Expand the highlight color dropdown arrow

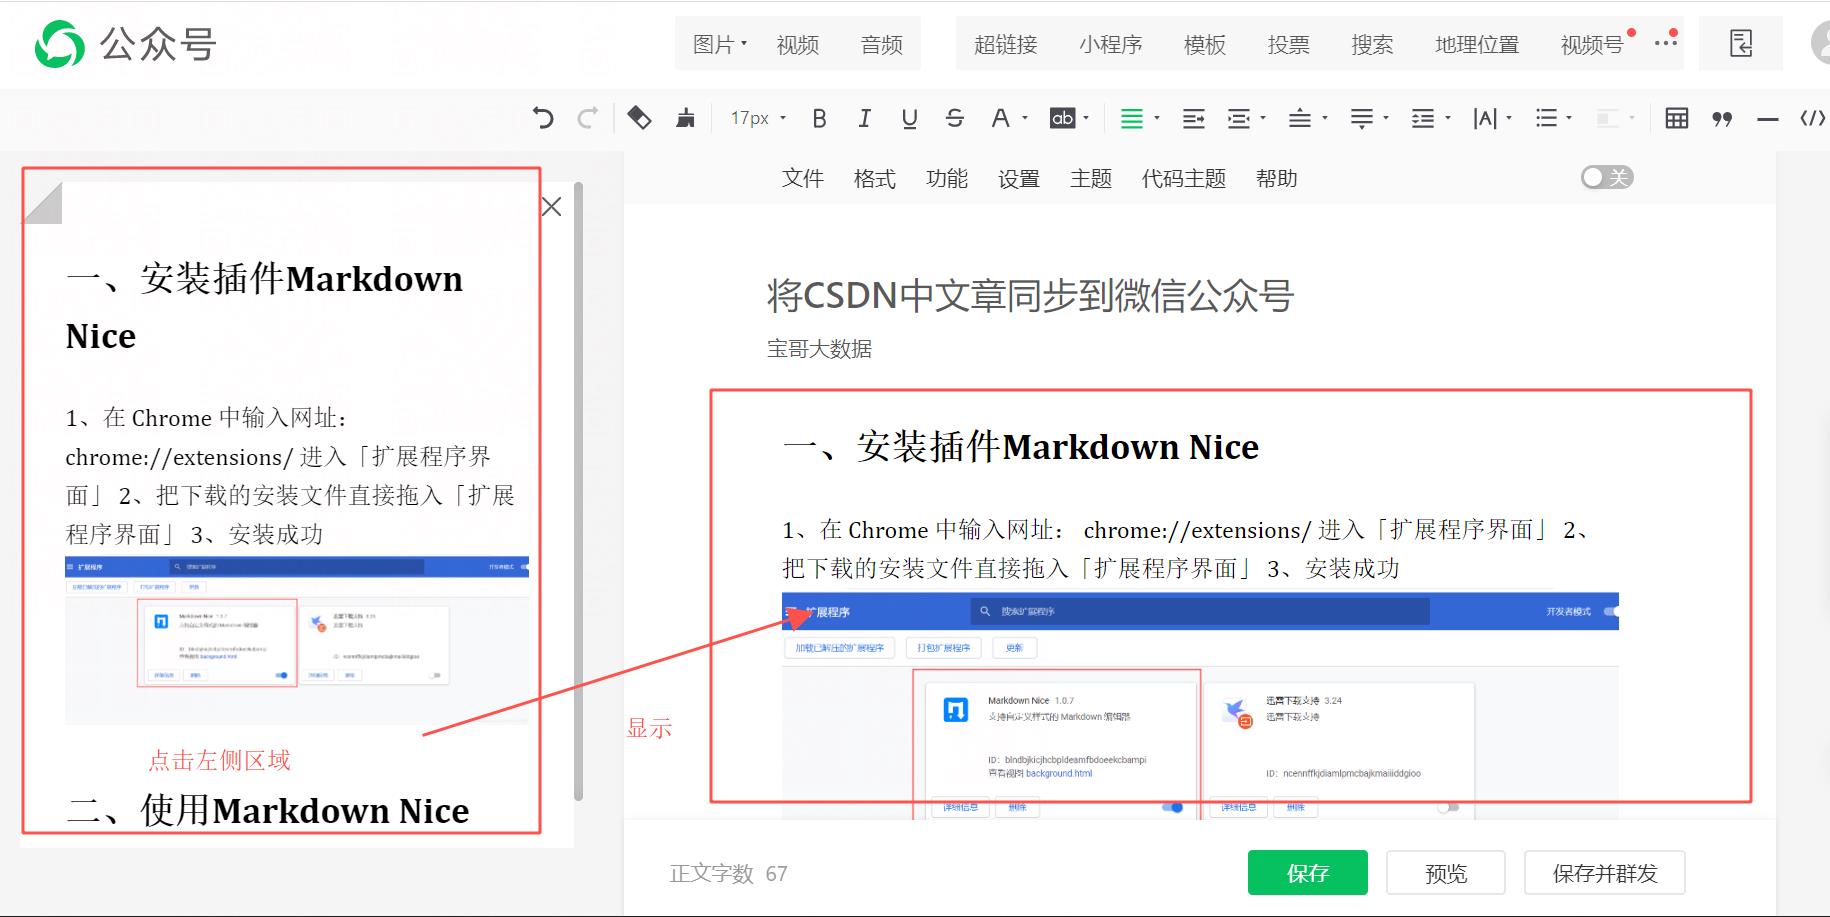1086,118
